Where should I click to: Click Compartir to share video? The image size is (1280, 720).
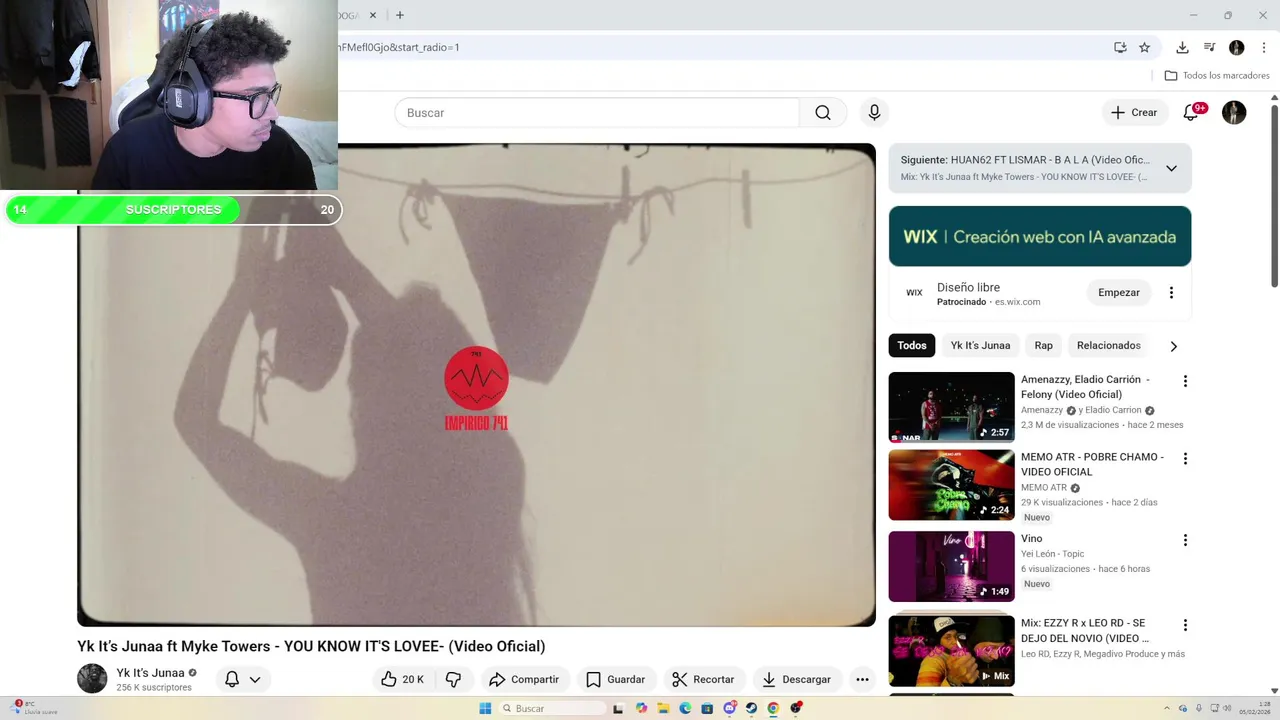click(x=524, y=679)
